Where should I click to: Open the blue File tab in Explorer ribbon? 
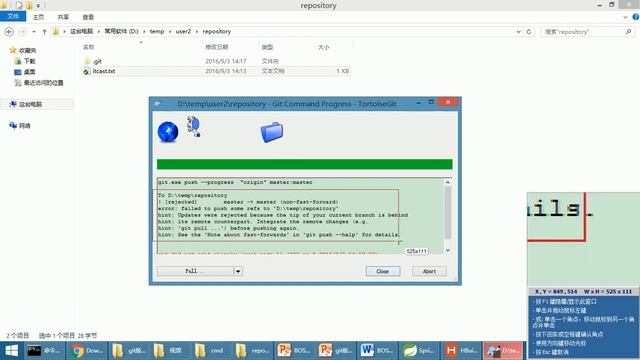(13, 16)
